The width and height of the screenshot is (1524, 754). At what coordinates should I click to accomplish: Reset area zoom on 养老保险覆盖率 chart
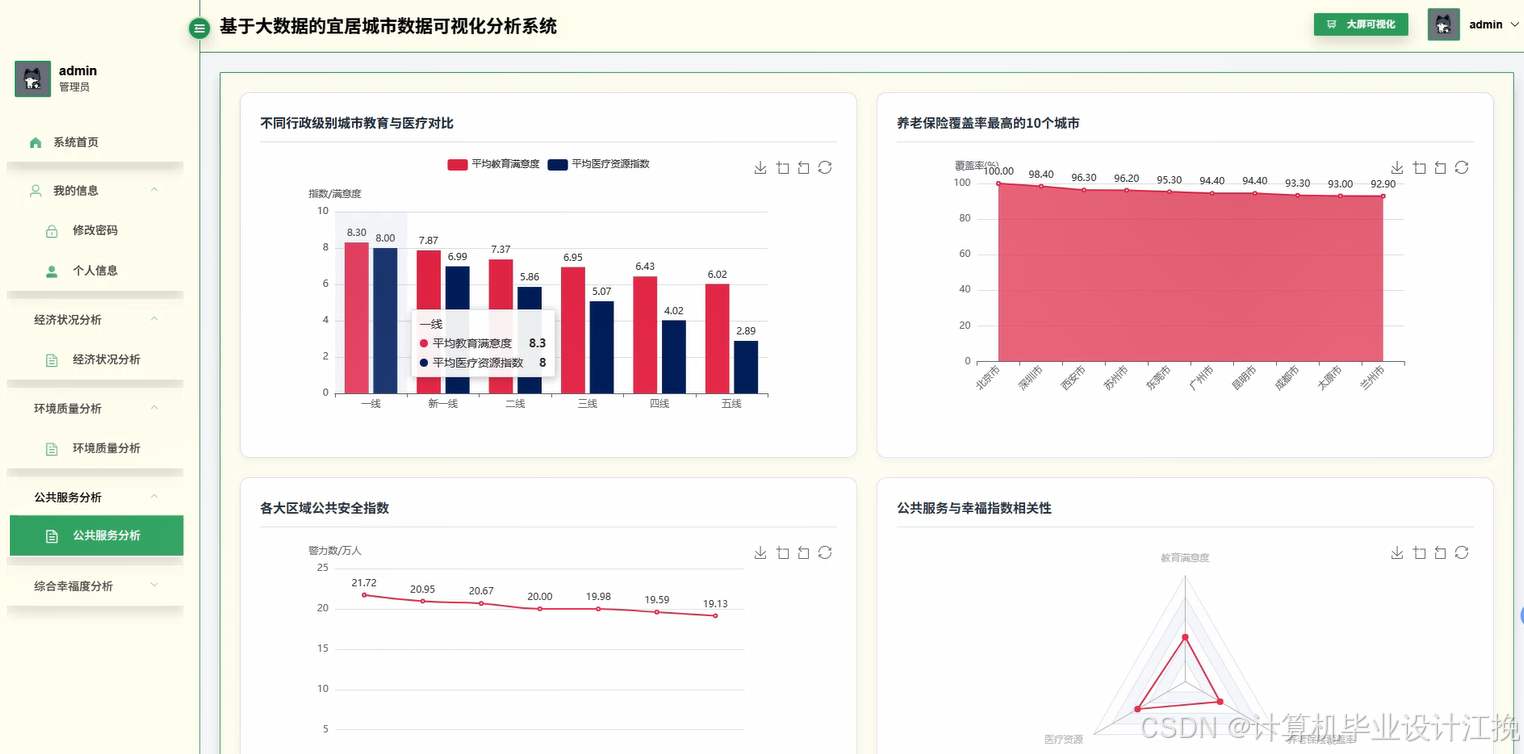tap(1440, 168)
